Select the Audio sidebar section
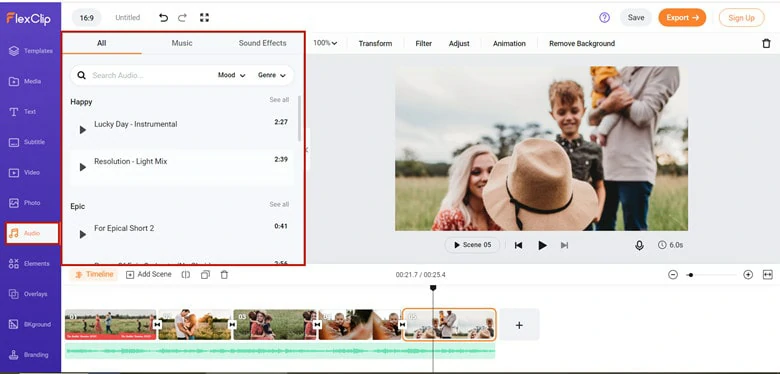Image resolution: width=780 pixels, height=374 pixels. [32, 233]
